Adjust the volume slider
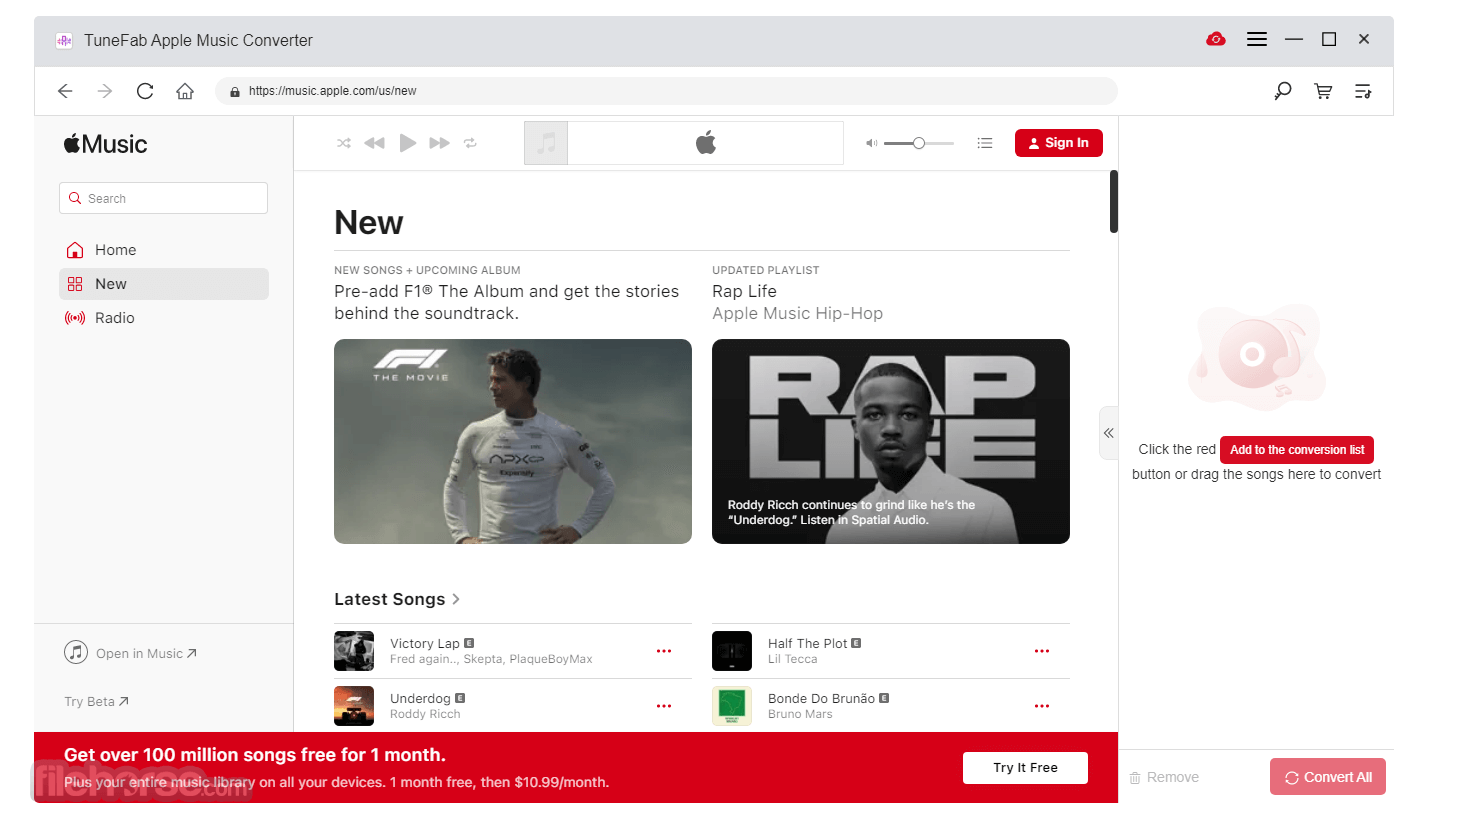The width and height of the screenshot is (1475, 832). click(919, 143)
